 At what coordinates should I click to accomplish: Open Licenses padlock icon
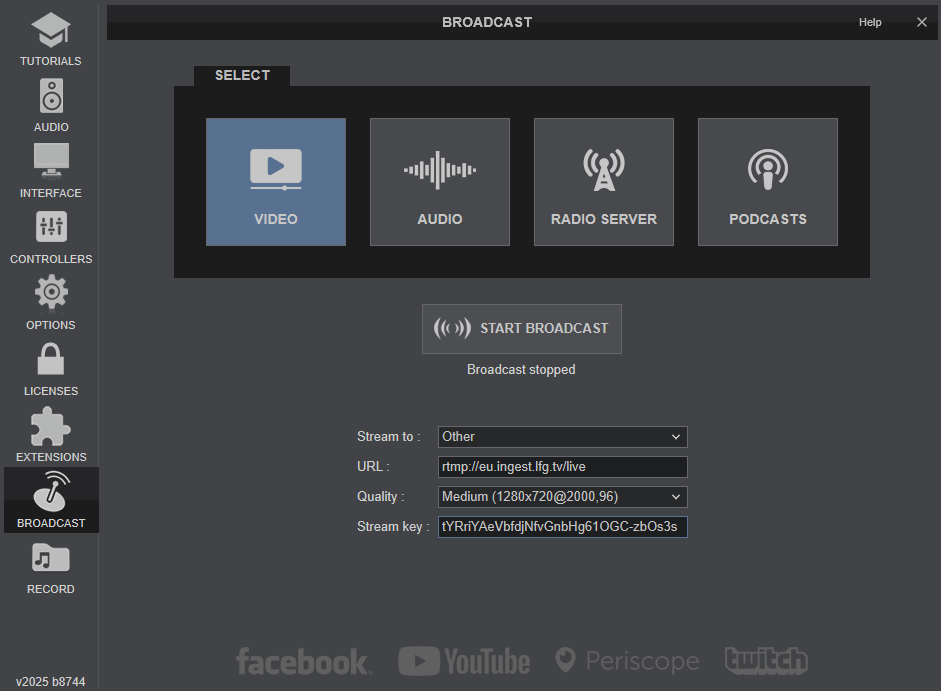click(50, 369)
